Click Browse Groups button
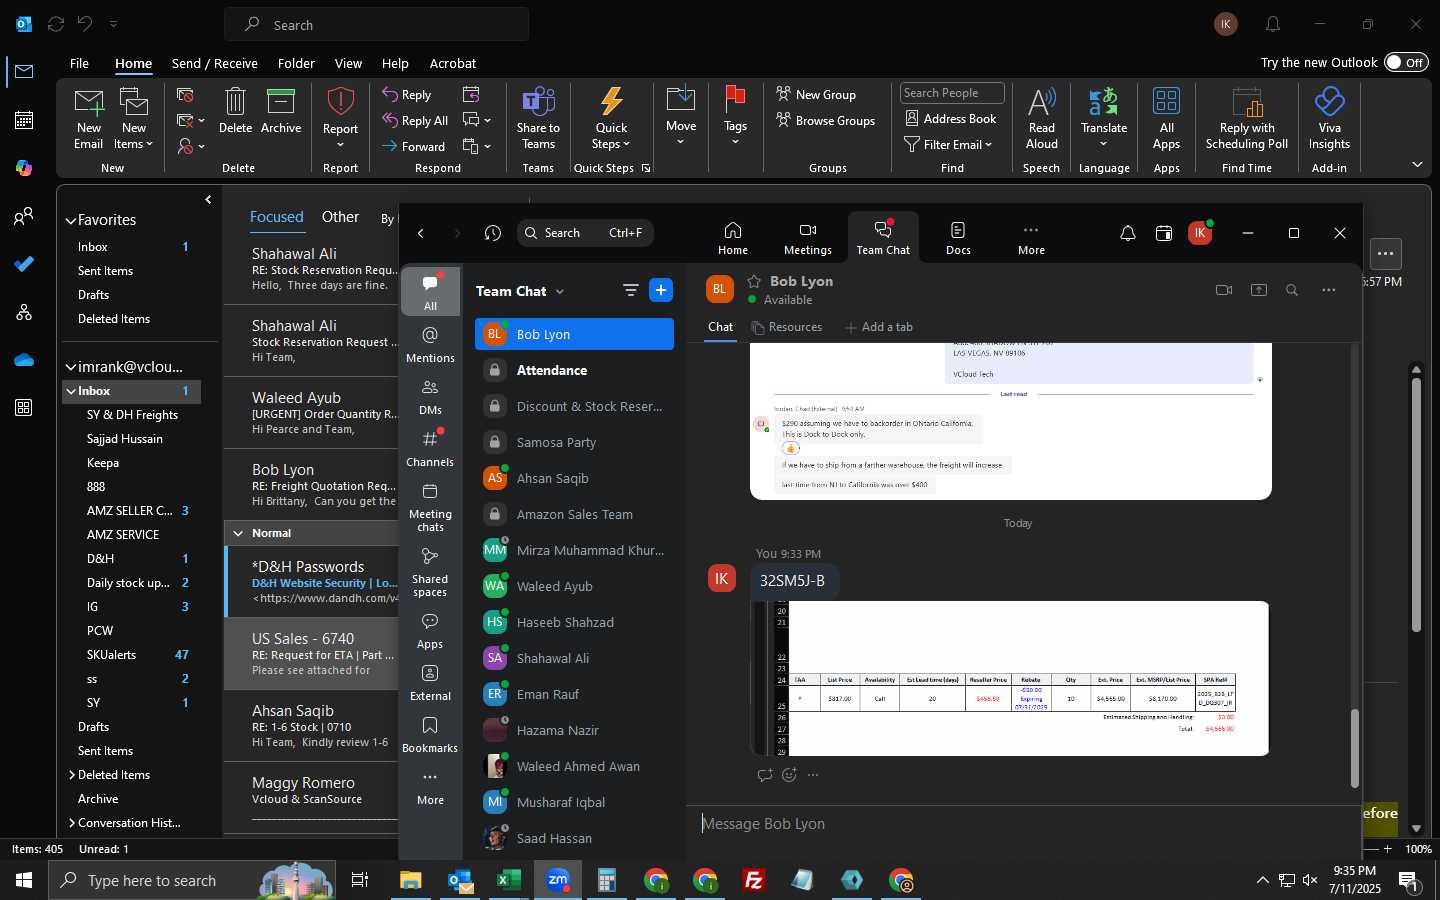This screenshot has height=900, width=1440. [825, 120]
